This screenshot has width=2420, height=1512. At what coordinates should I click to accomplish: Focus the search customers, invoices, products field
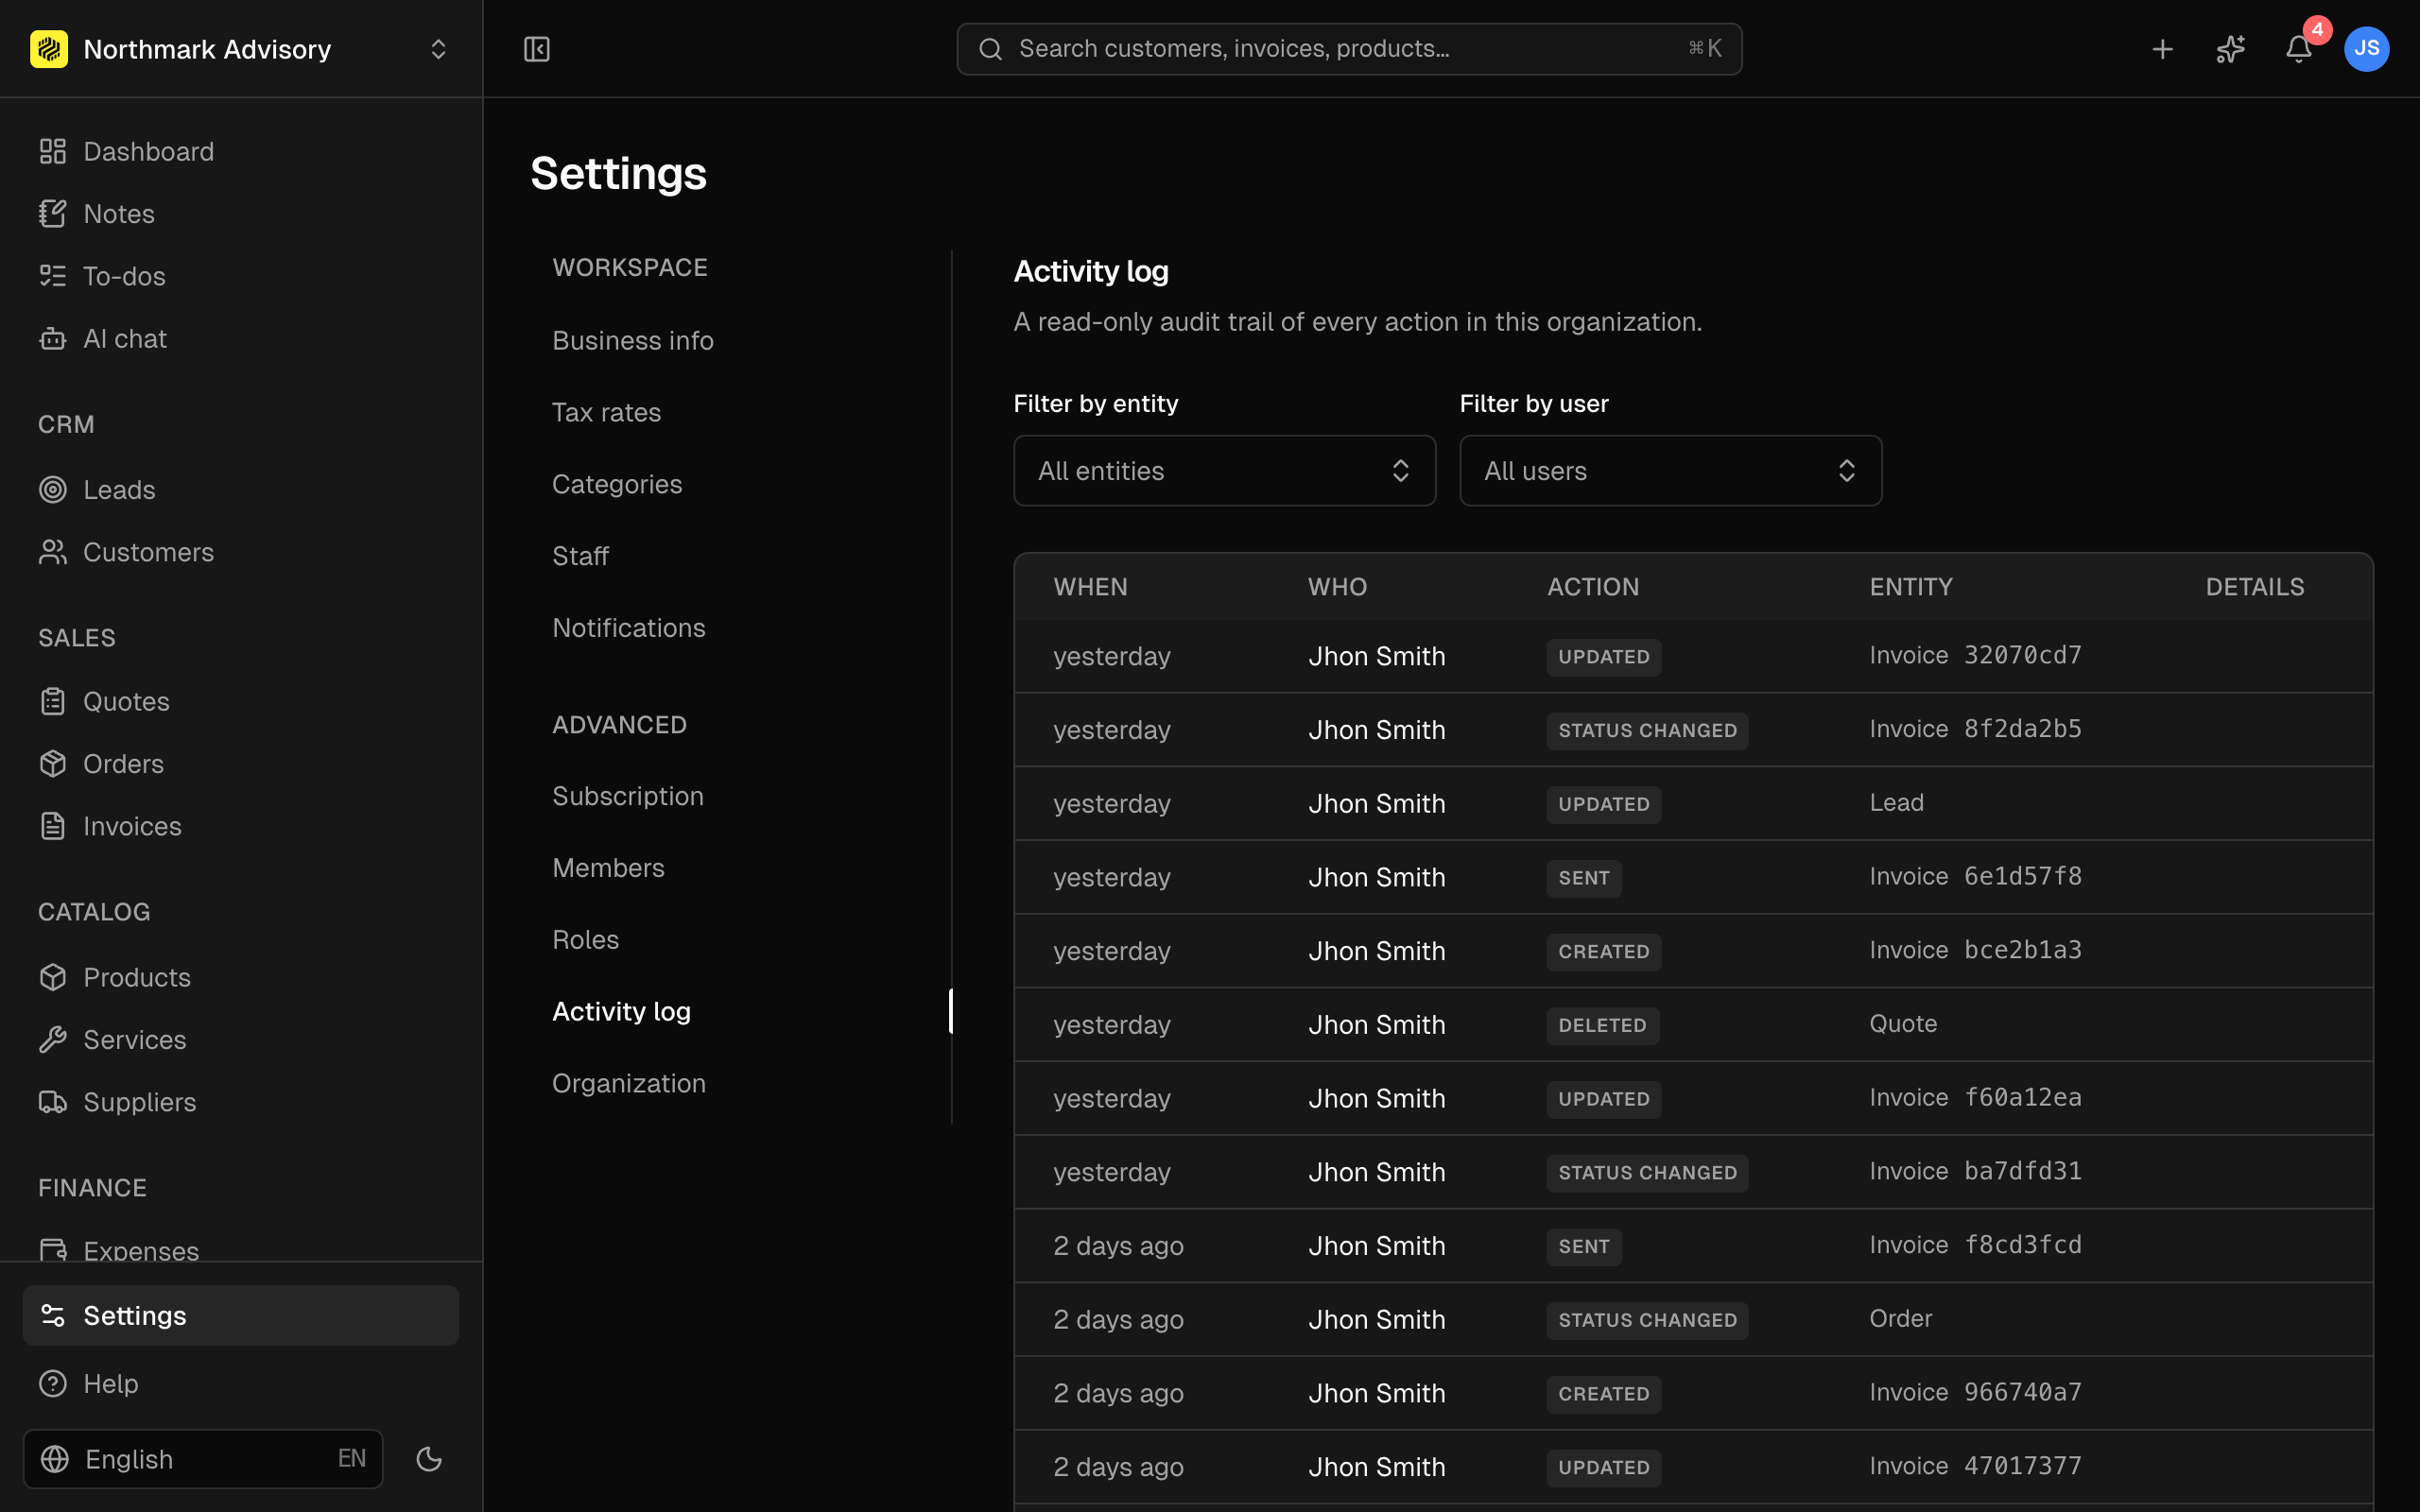1349,49
